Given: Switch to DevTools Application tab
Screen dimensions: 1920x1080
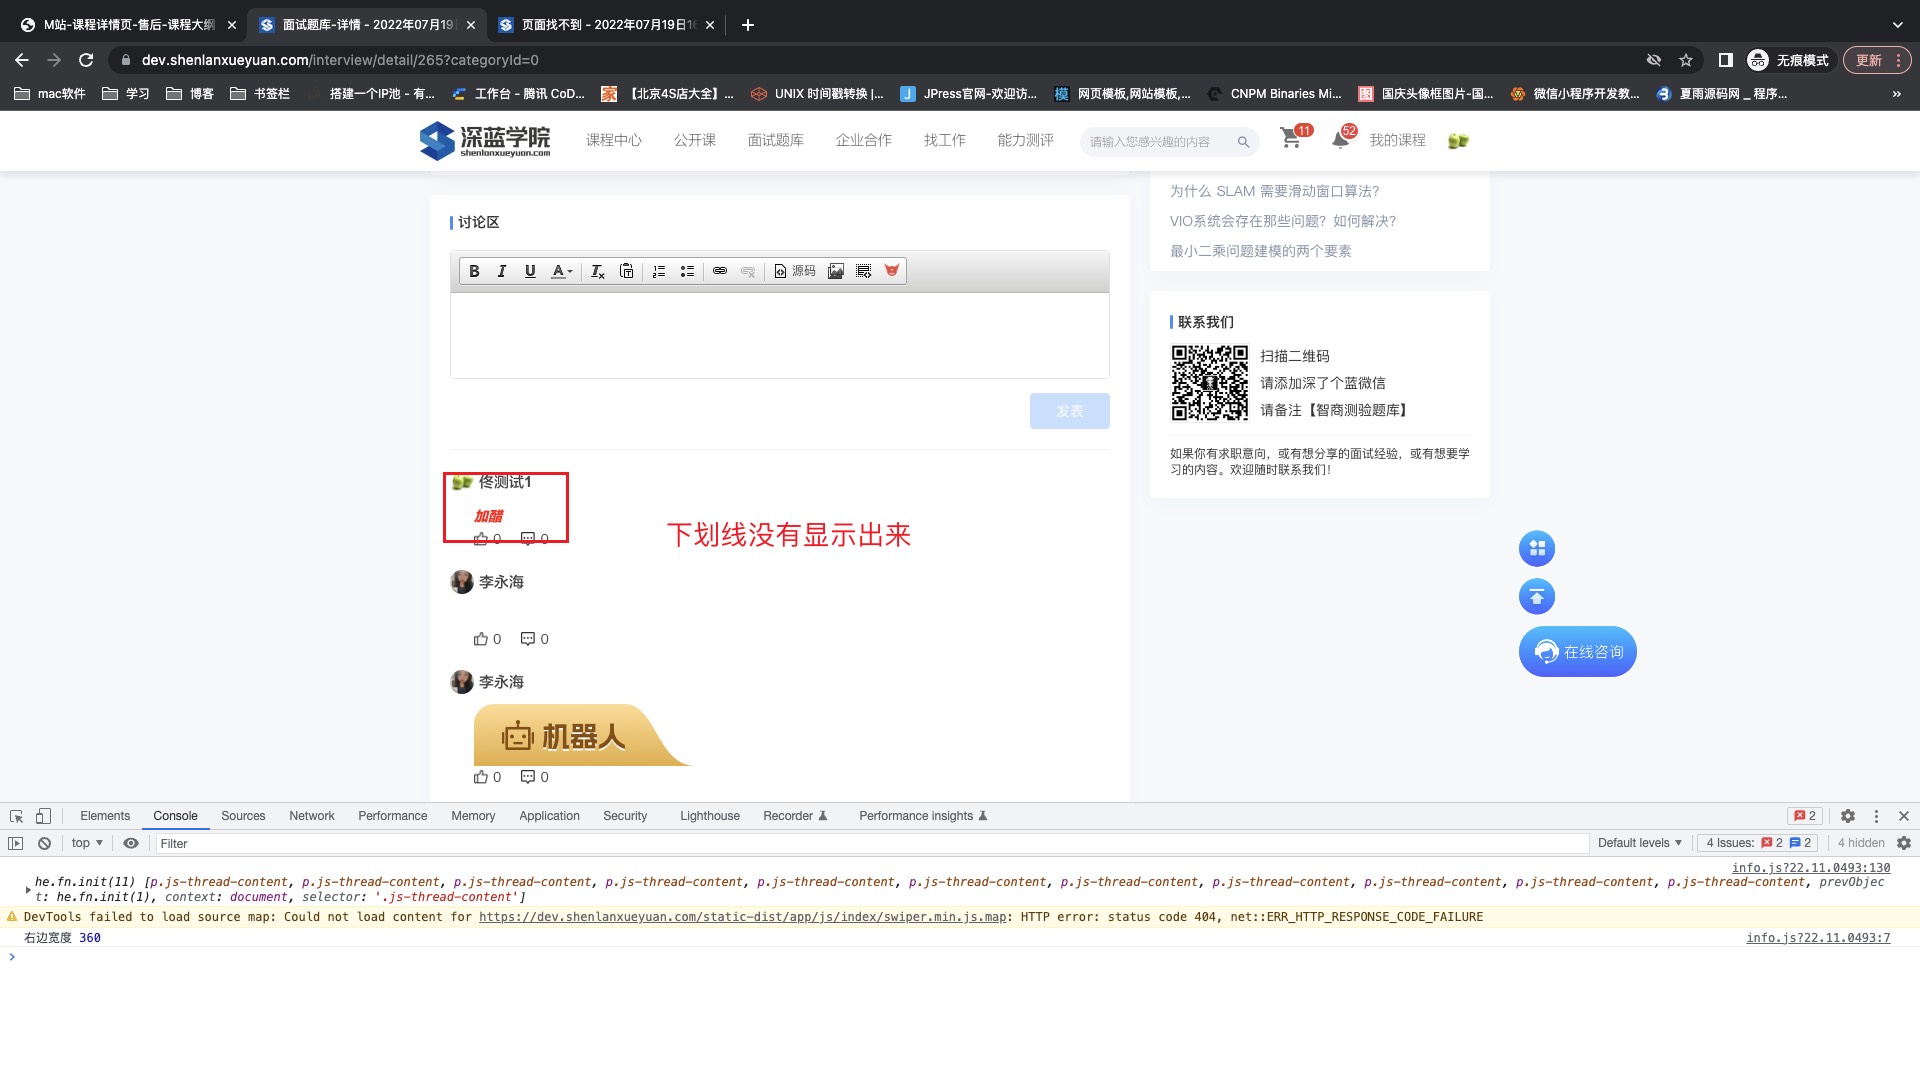Looking at the screenshot, I should (x=549, y=816).
